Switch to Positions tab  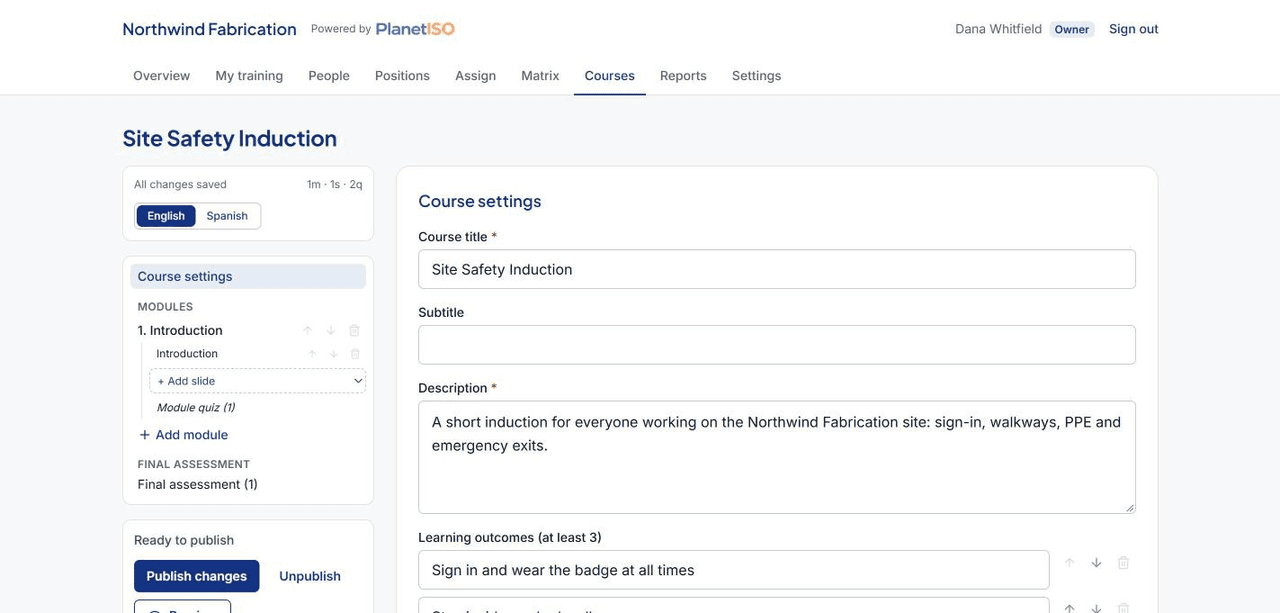pos(402,76)
